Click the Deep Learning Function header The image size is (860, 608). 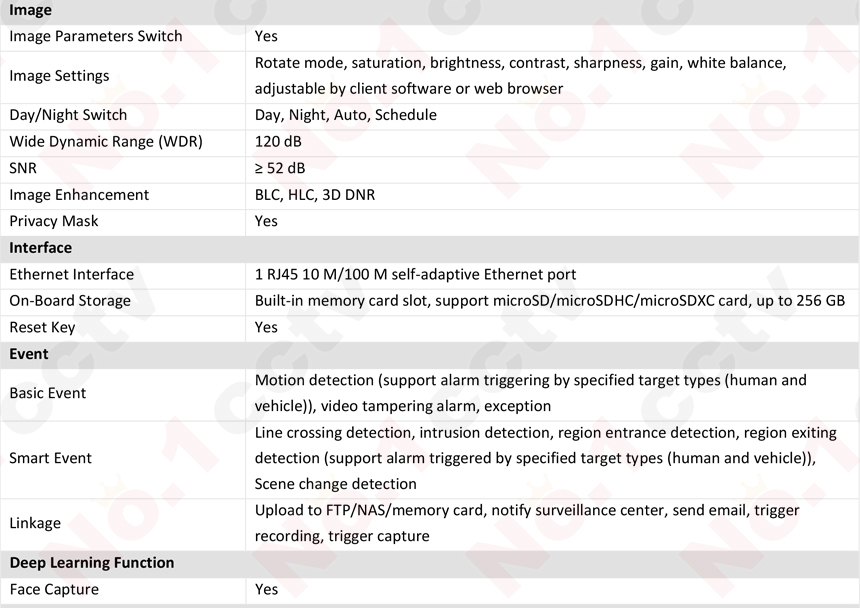92,563
